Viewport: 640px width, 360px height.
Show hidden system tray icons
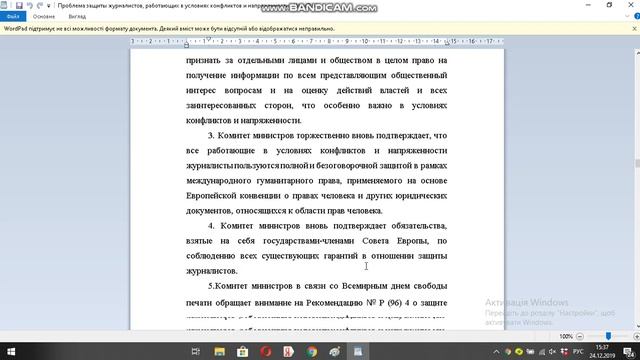tap(496, 351)
